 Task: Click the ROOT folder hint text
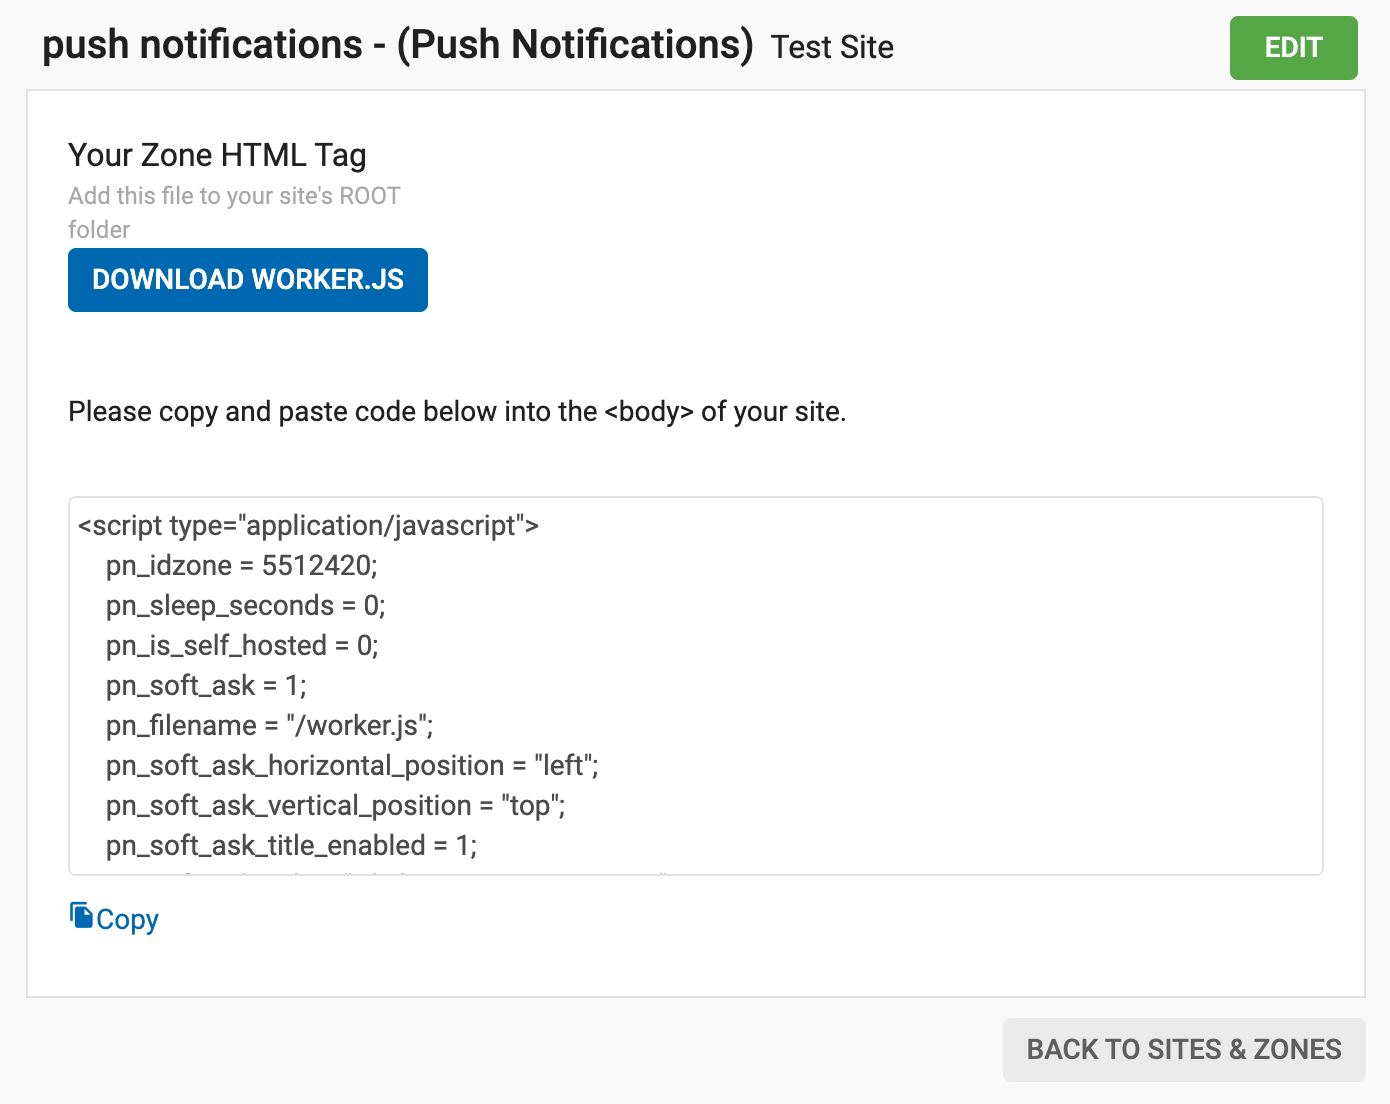234,196
